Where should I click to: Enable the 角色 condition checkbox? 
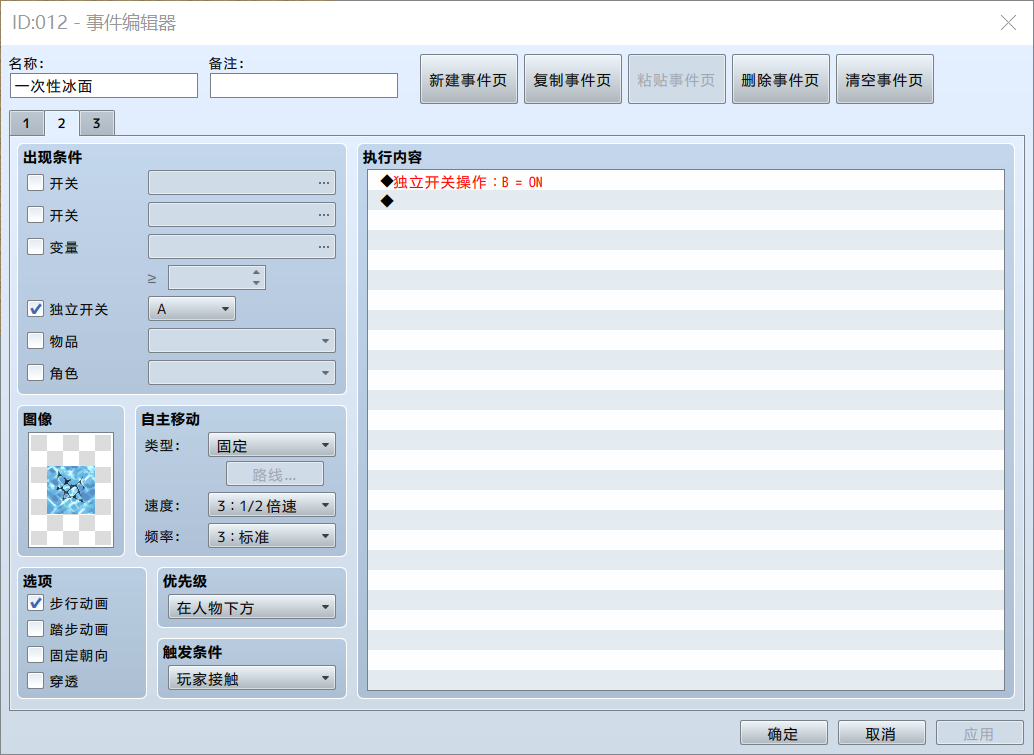[x=36, y=373]
